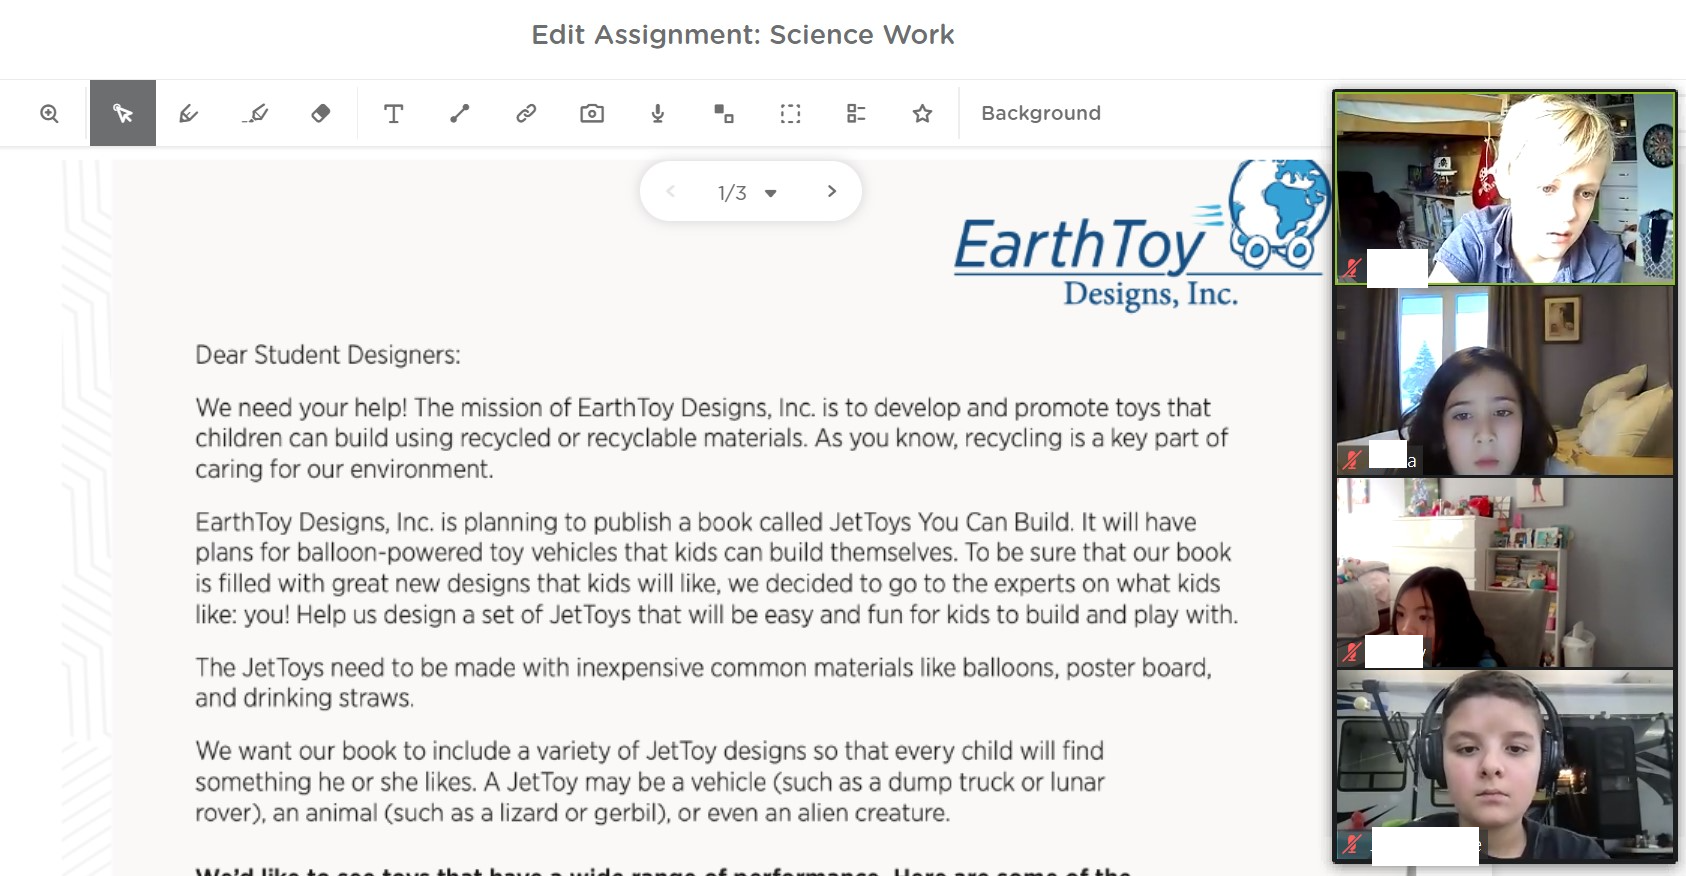The height and width of the screenshot is (876, 1686).
Task: Select the eraser tool
Action: point(321,114)
